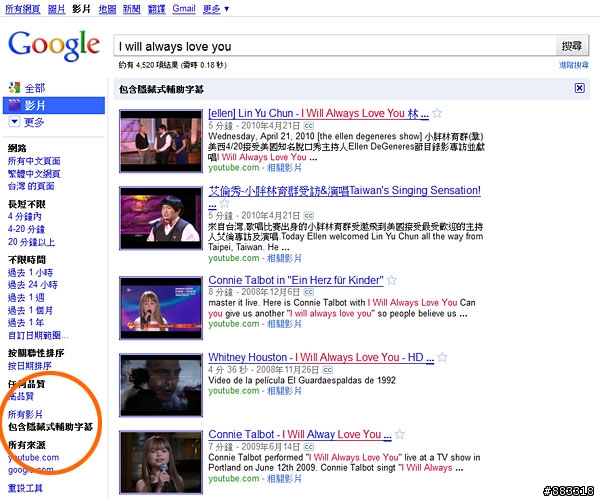Open Connie Talbot Ein Herz für Kinder title

[296, 280]
